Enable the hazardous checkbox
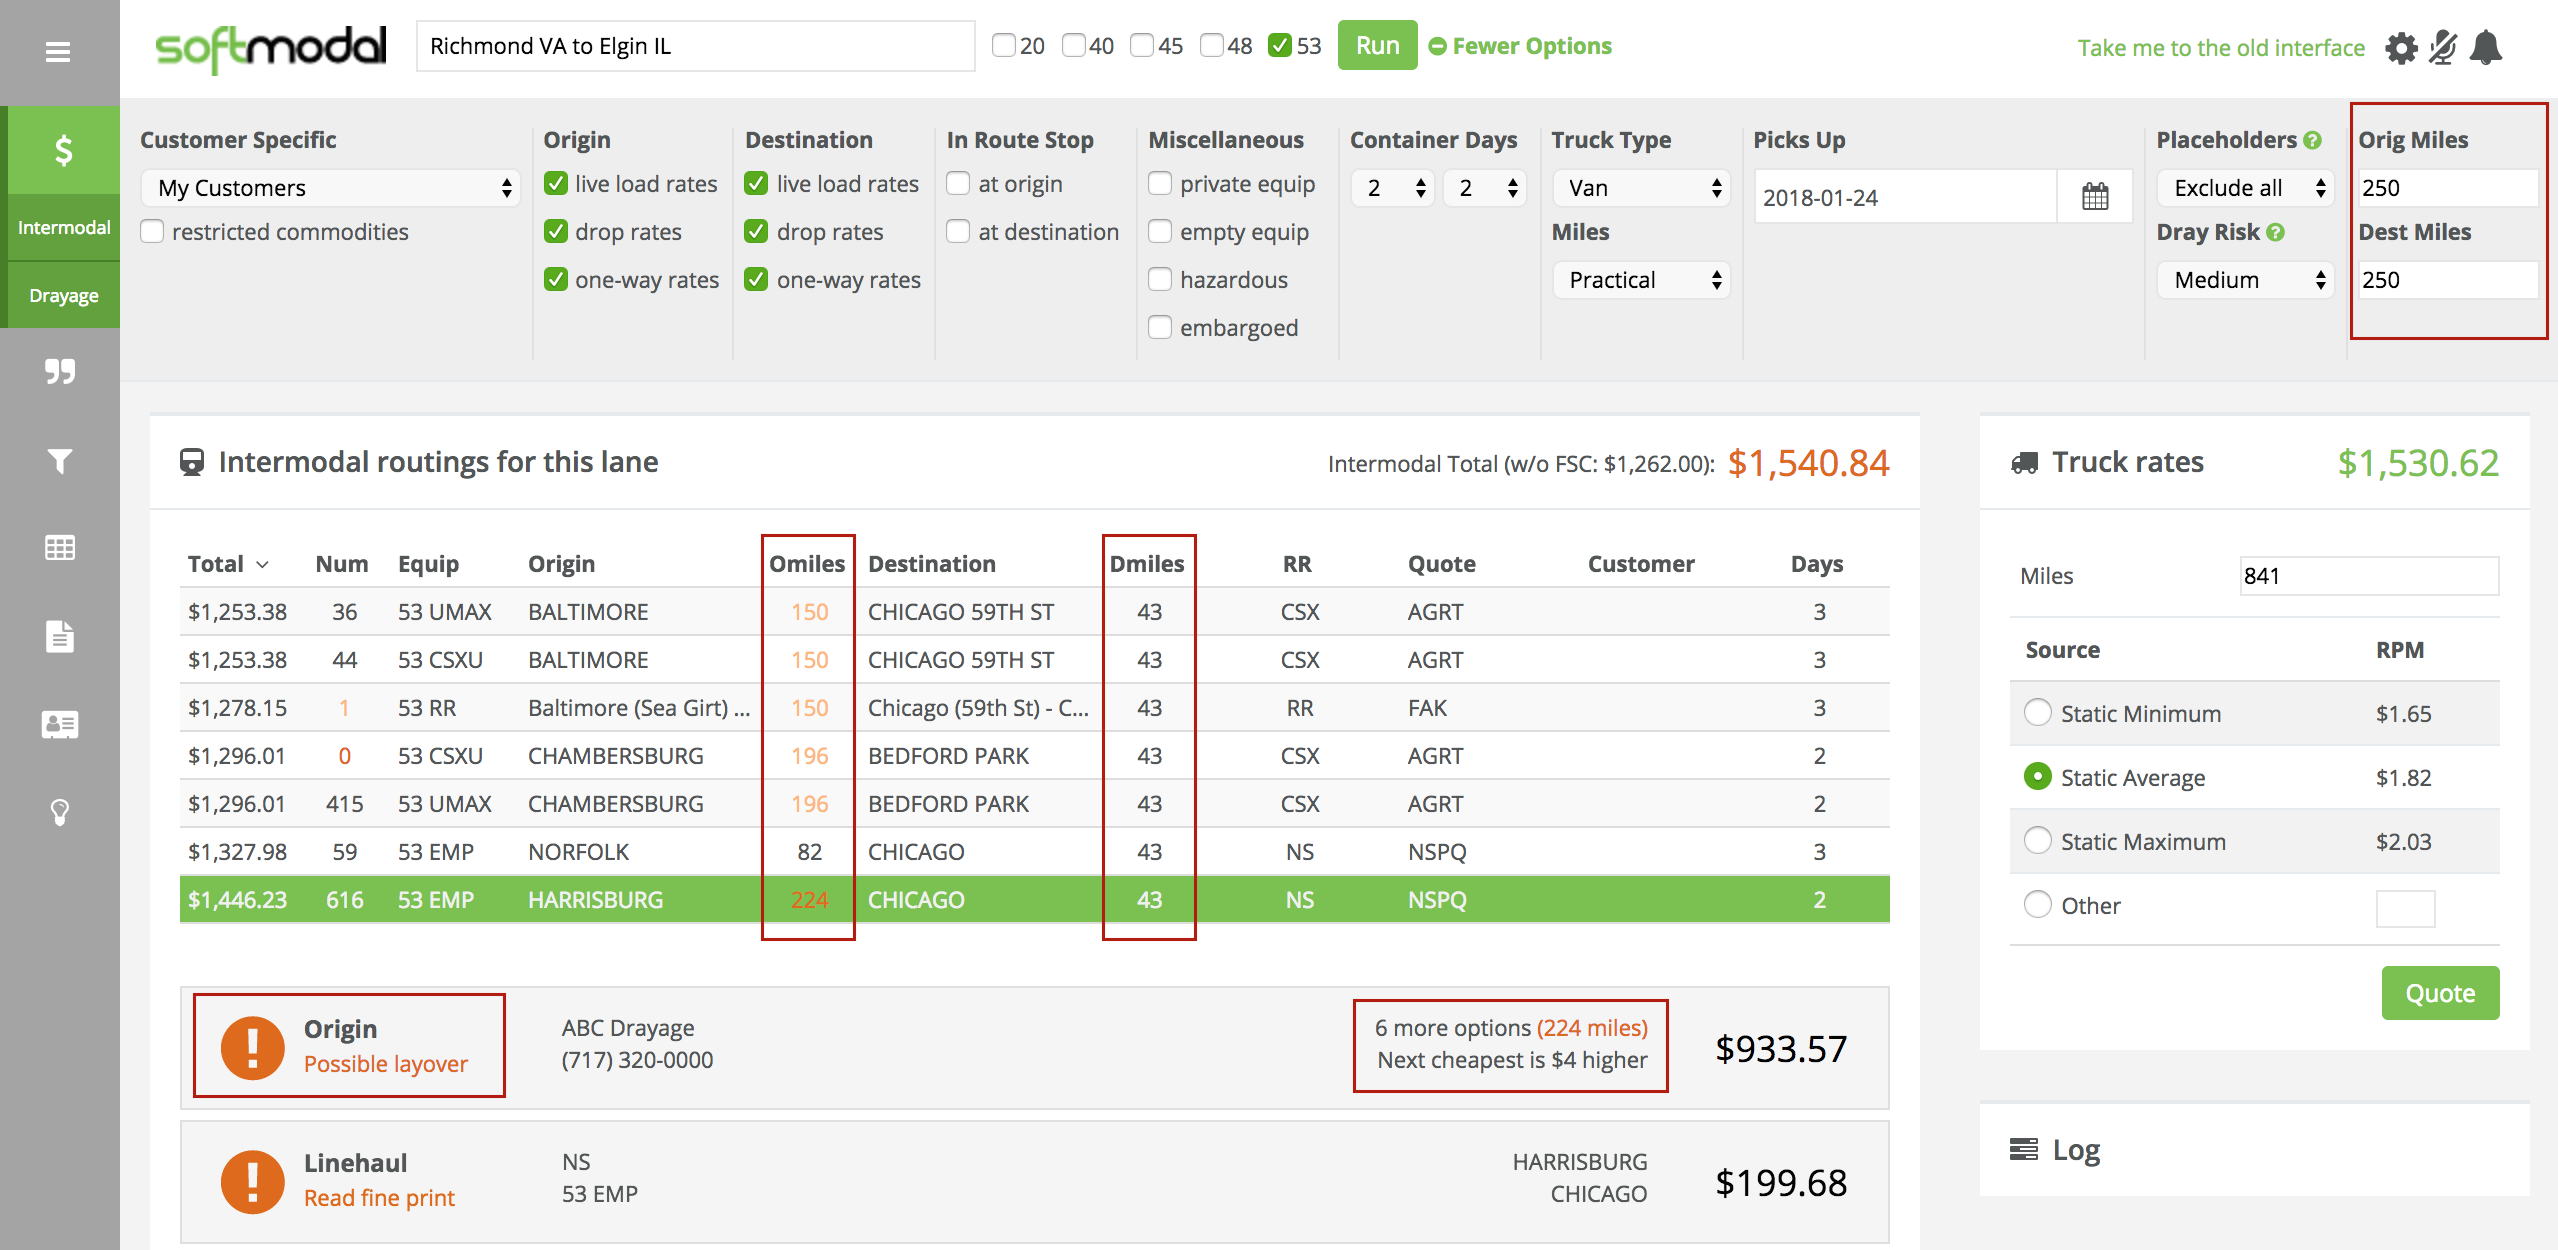 tap(1160, 280)
